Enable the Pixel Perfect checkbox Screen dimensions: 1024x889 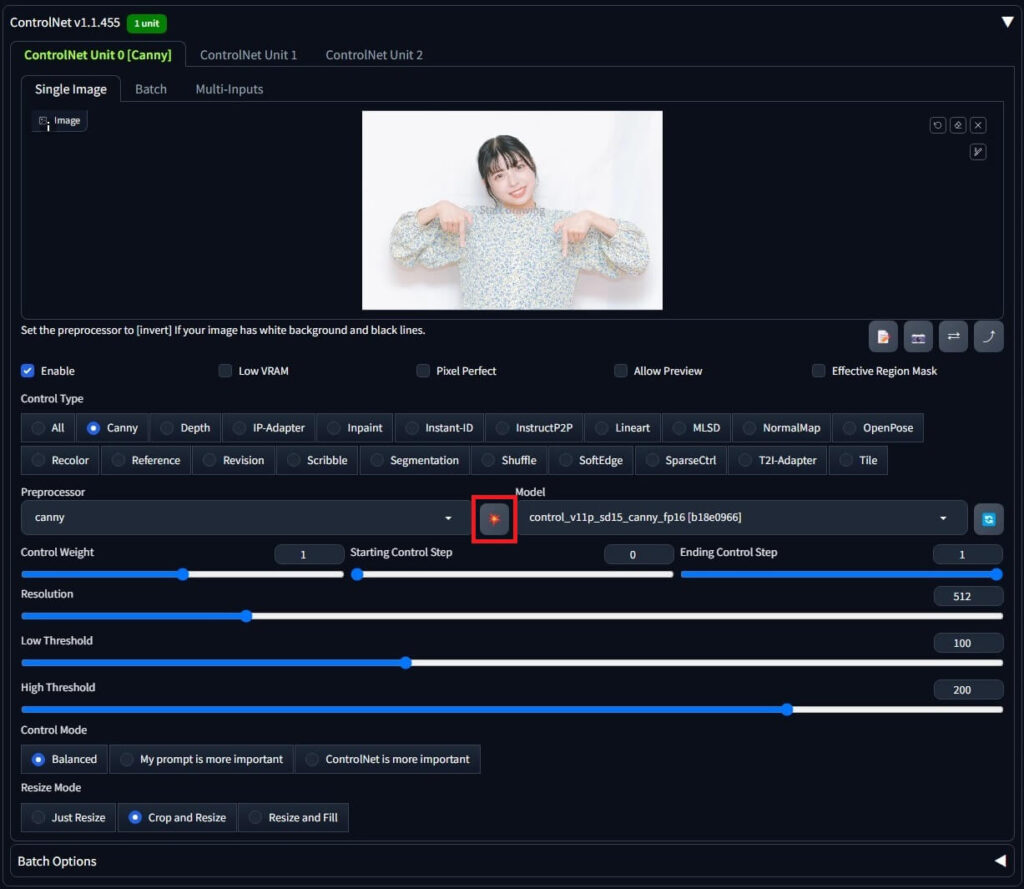coord(423,371)
